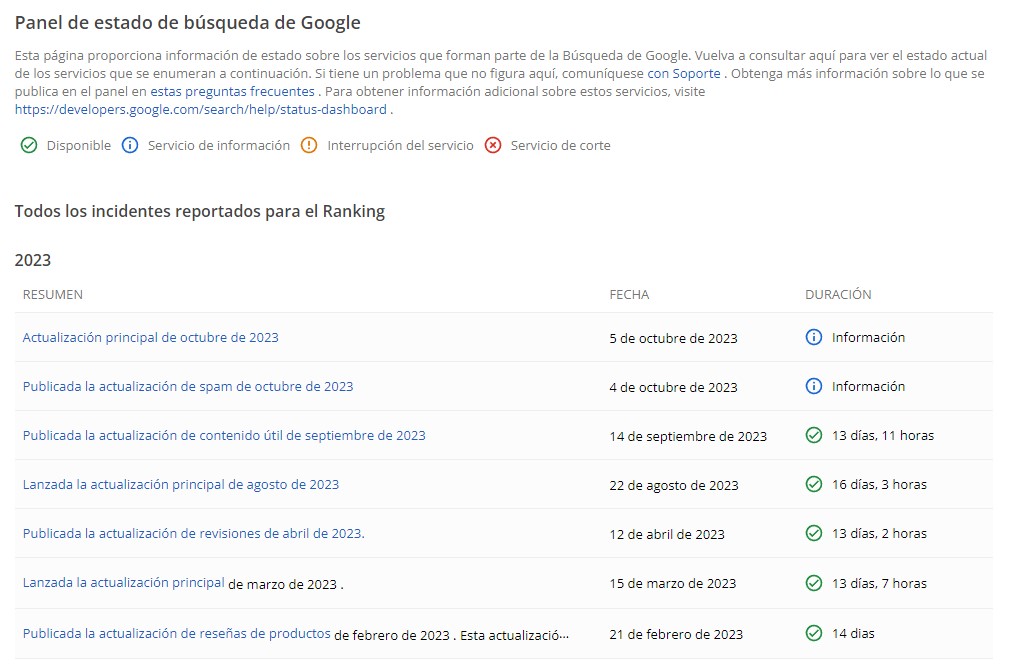Click the Panel de estado de búsqueda title

pos(187,23)
